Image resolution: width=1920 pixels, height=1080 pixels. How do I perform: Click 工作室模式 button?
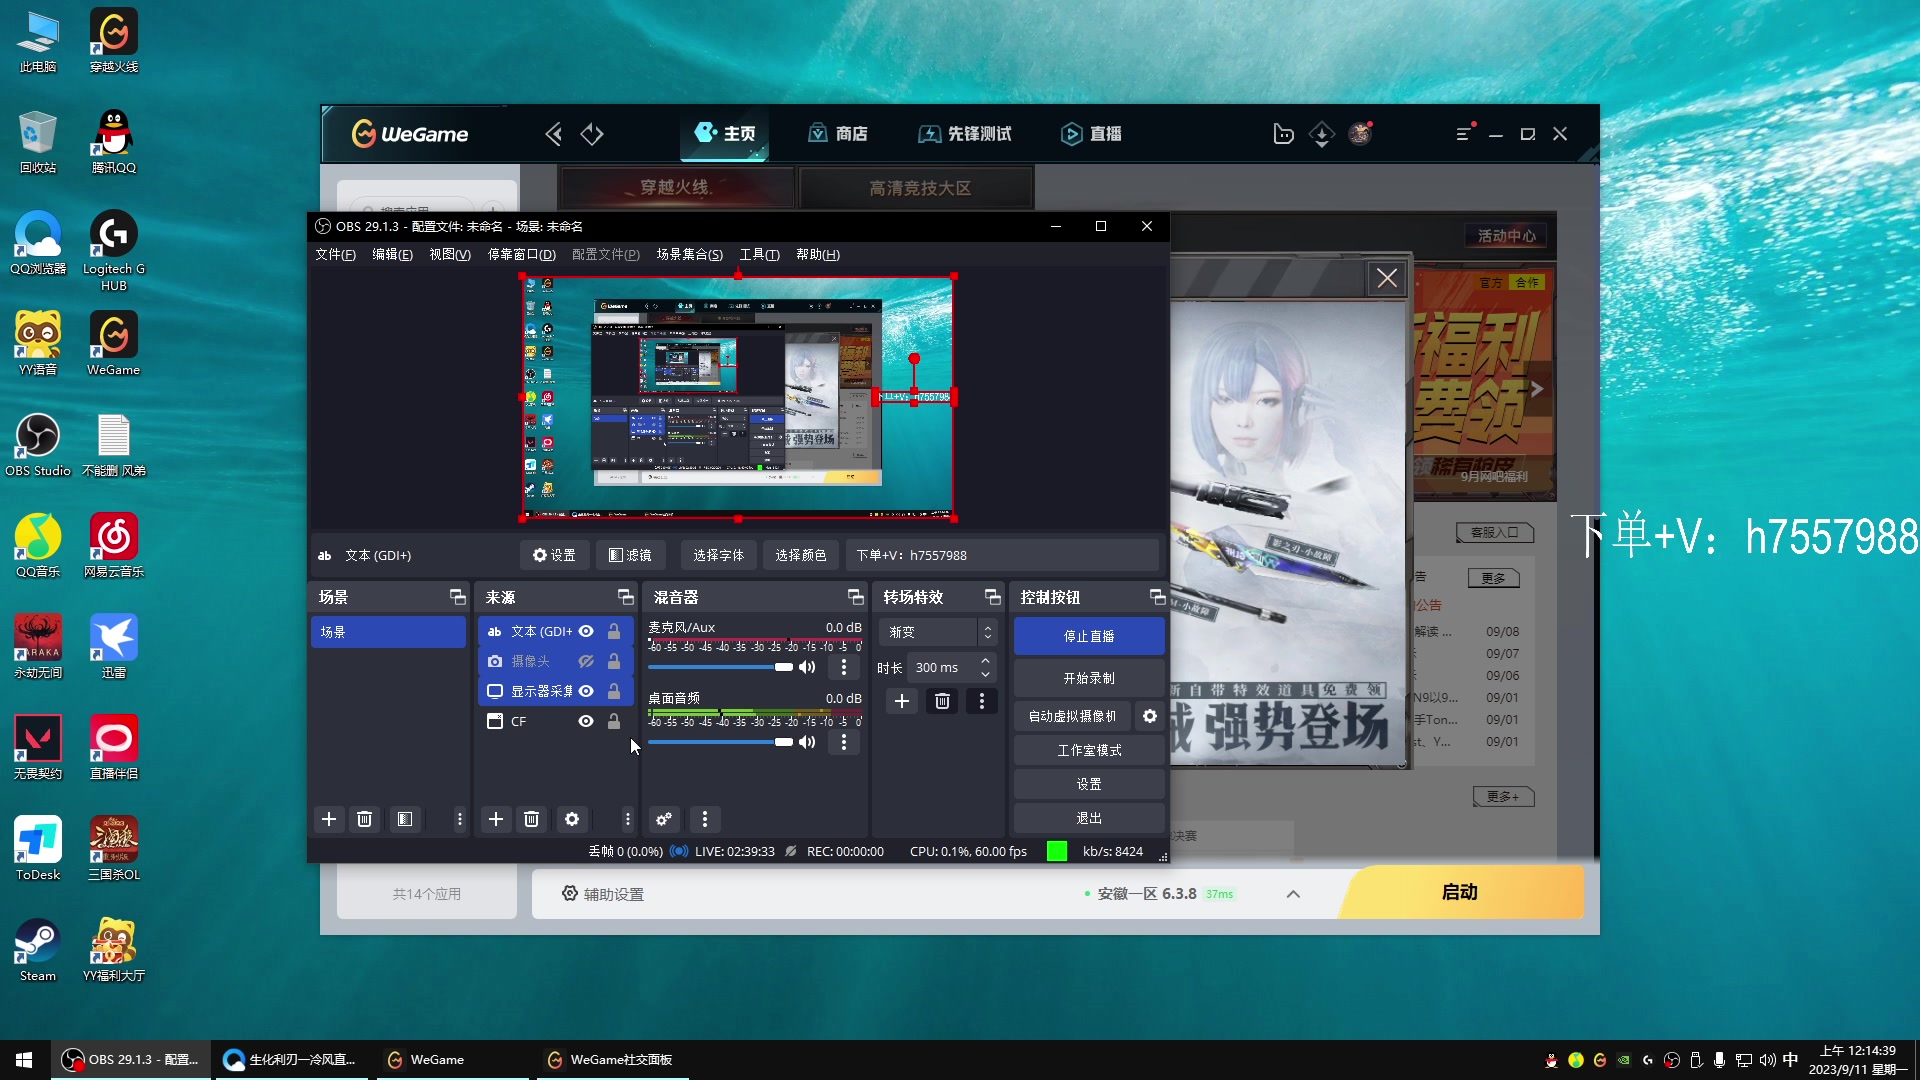[x=1089, y=750]
